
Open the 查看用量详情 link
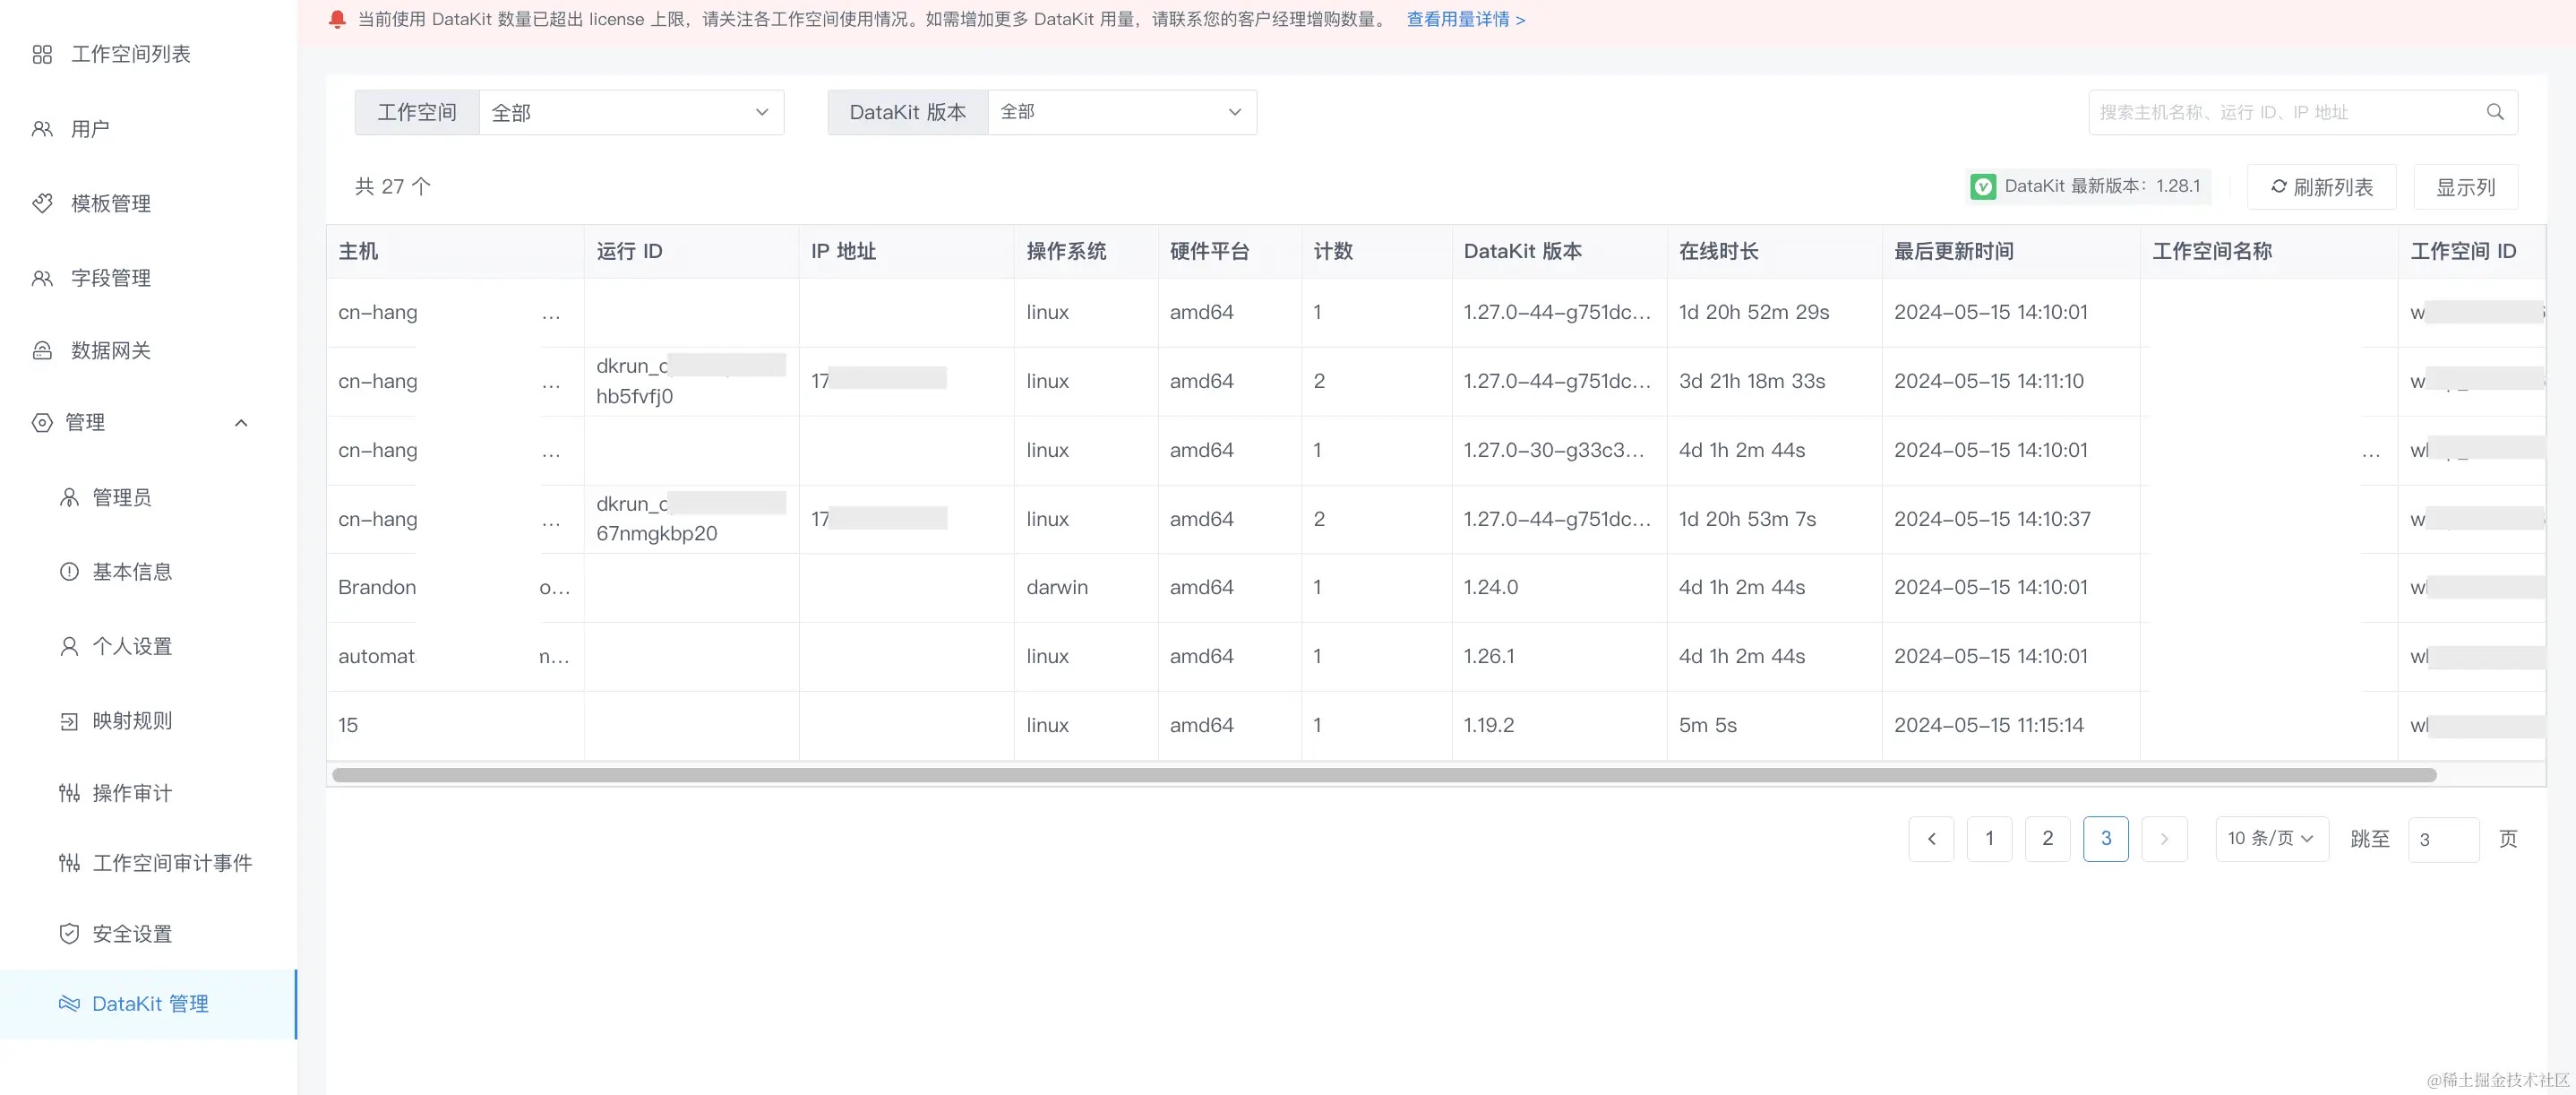[1465, 19]
